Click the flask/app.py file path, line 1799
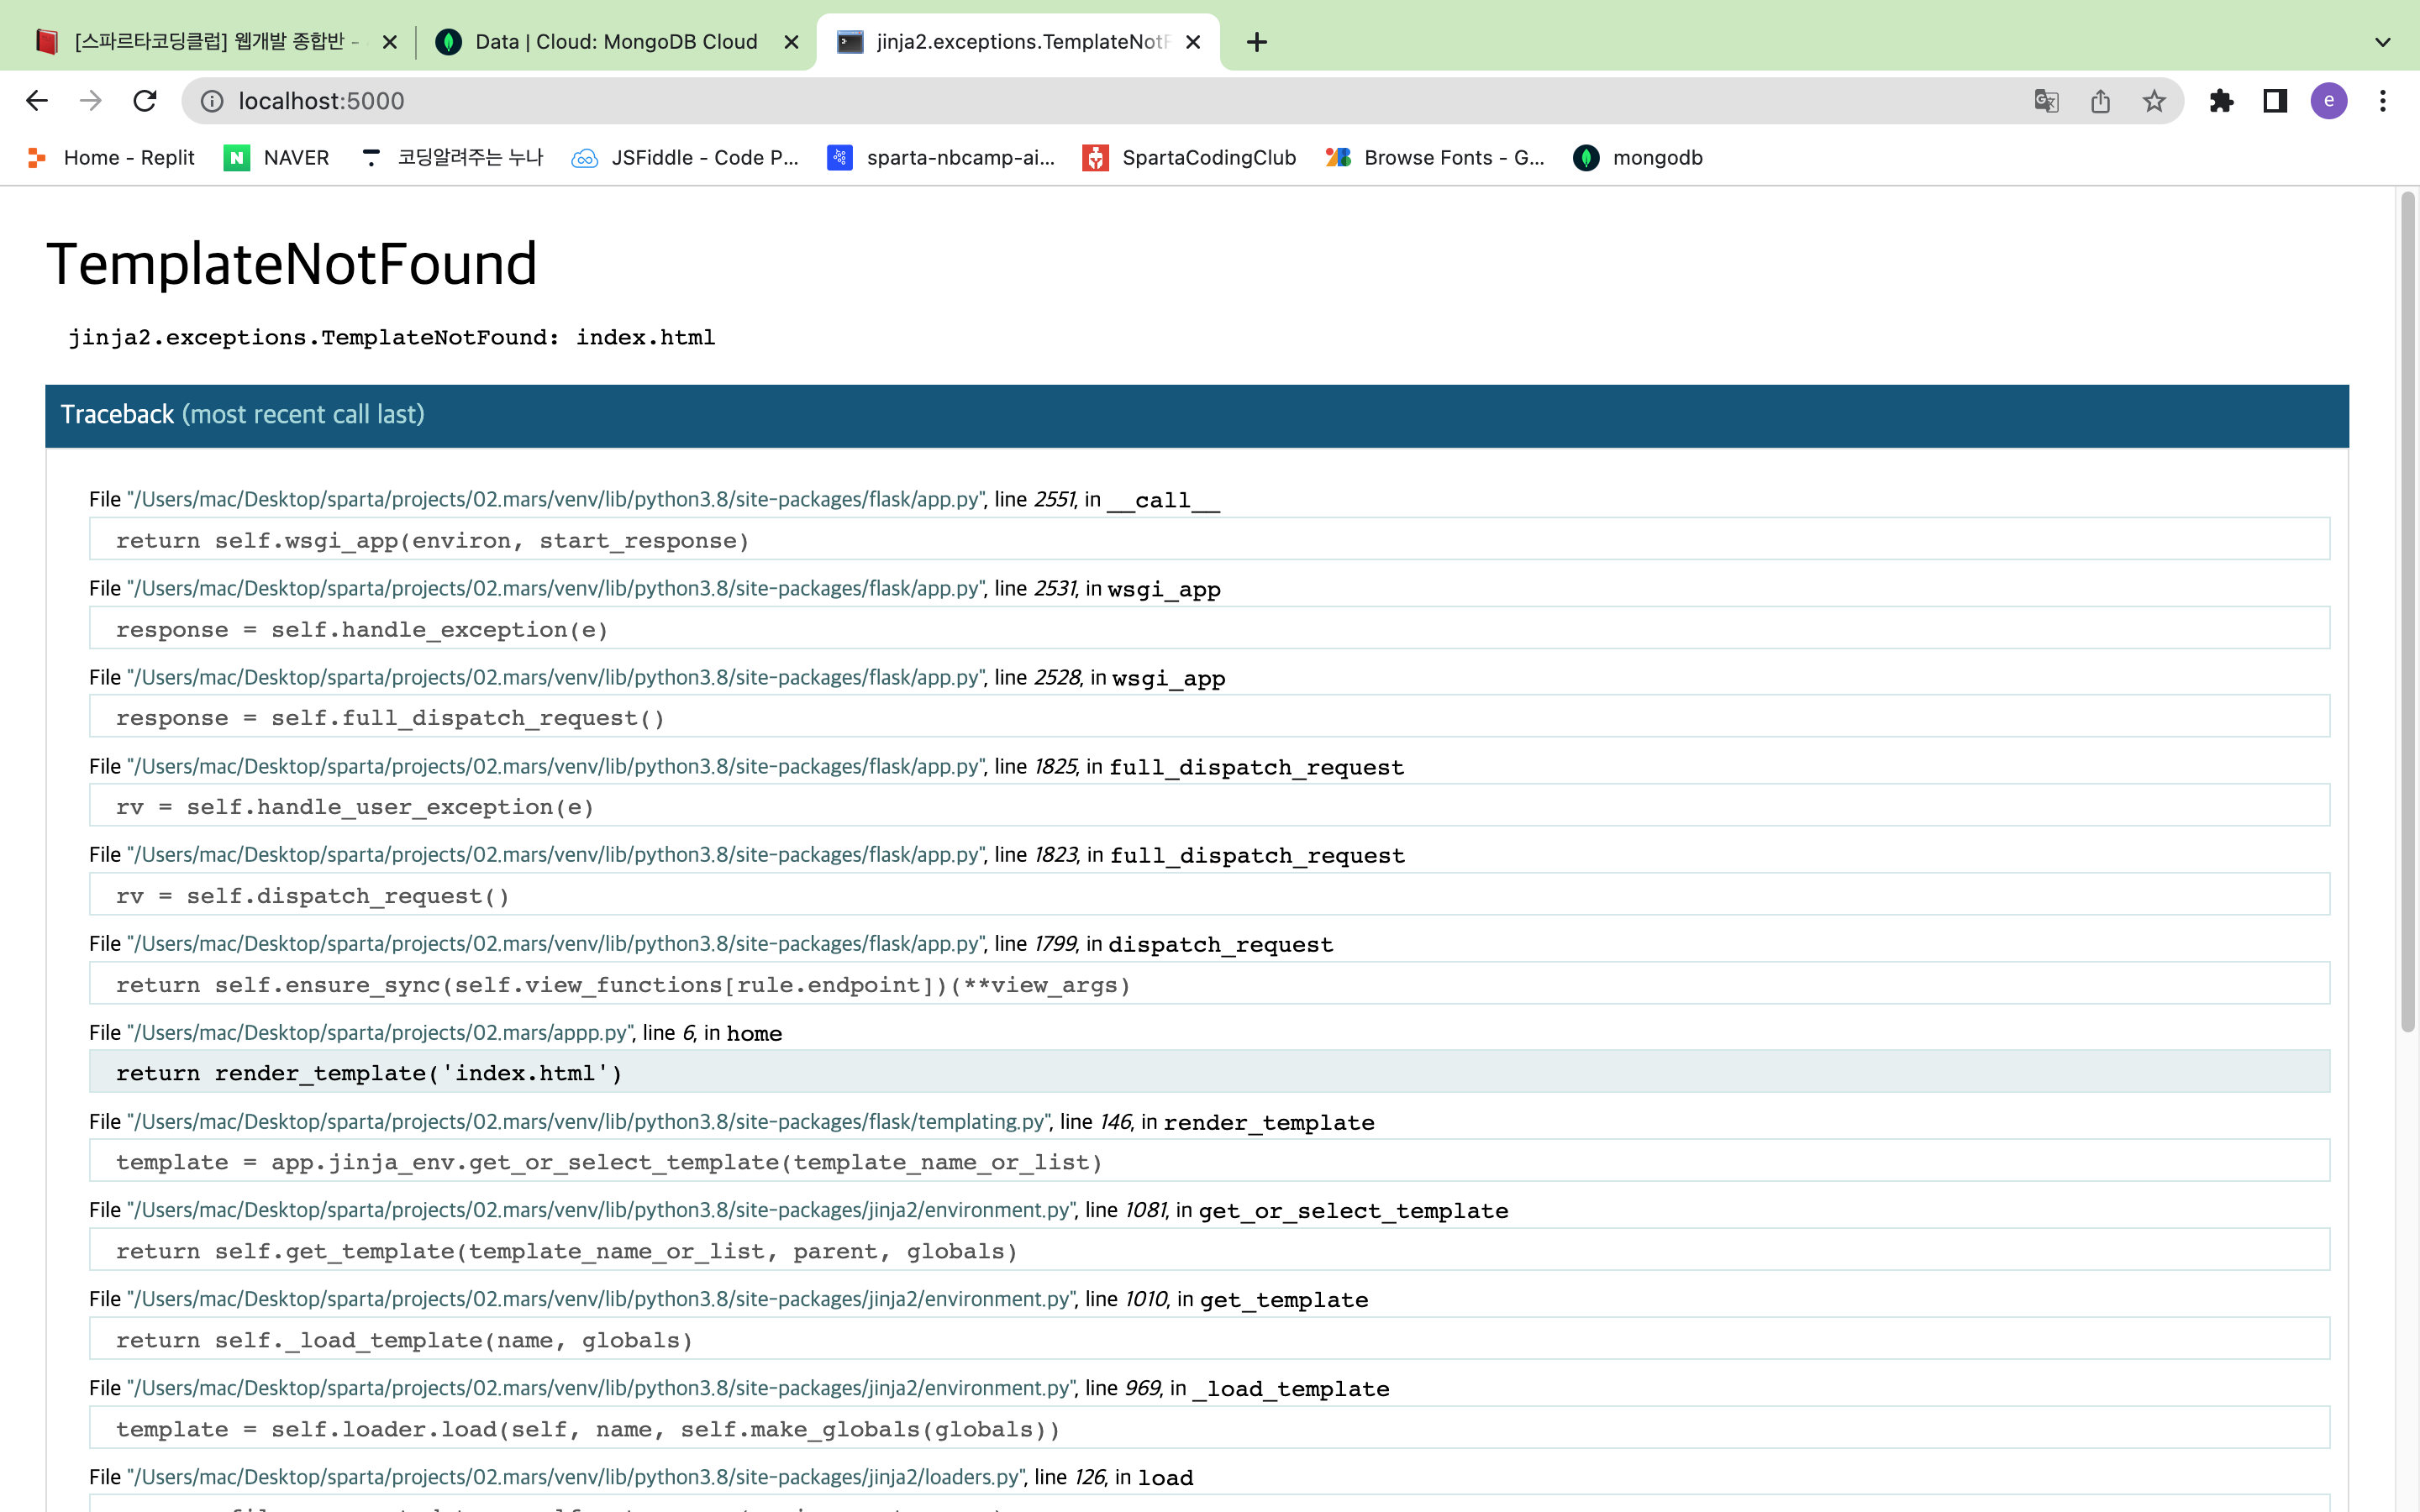 (x=556, y=944)
